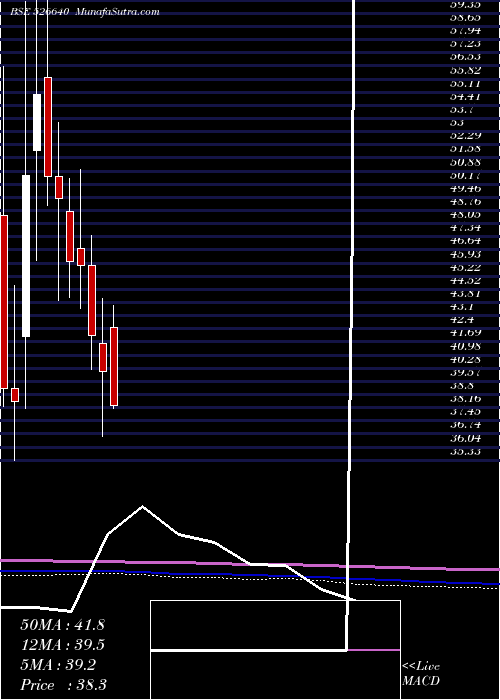The image size is (500, 700).
Task: Click the 55.82 price axis label
Action: [x=465, y=70]
